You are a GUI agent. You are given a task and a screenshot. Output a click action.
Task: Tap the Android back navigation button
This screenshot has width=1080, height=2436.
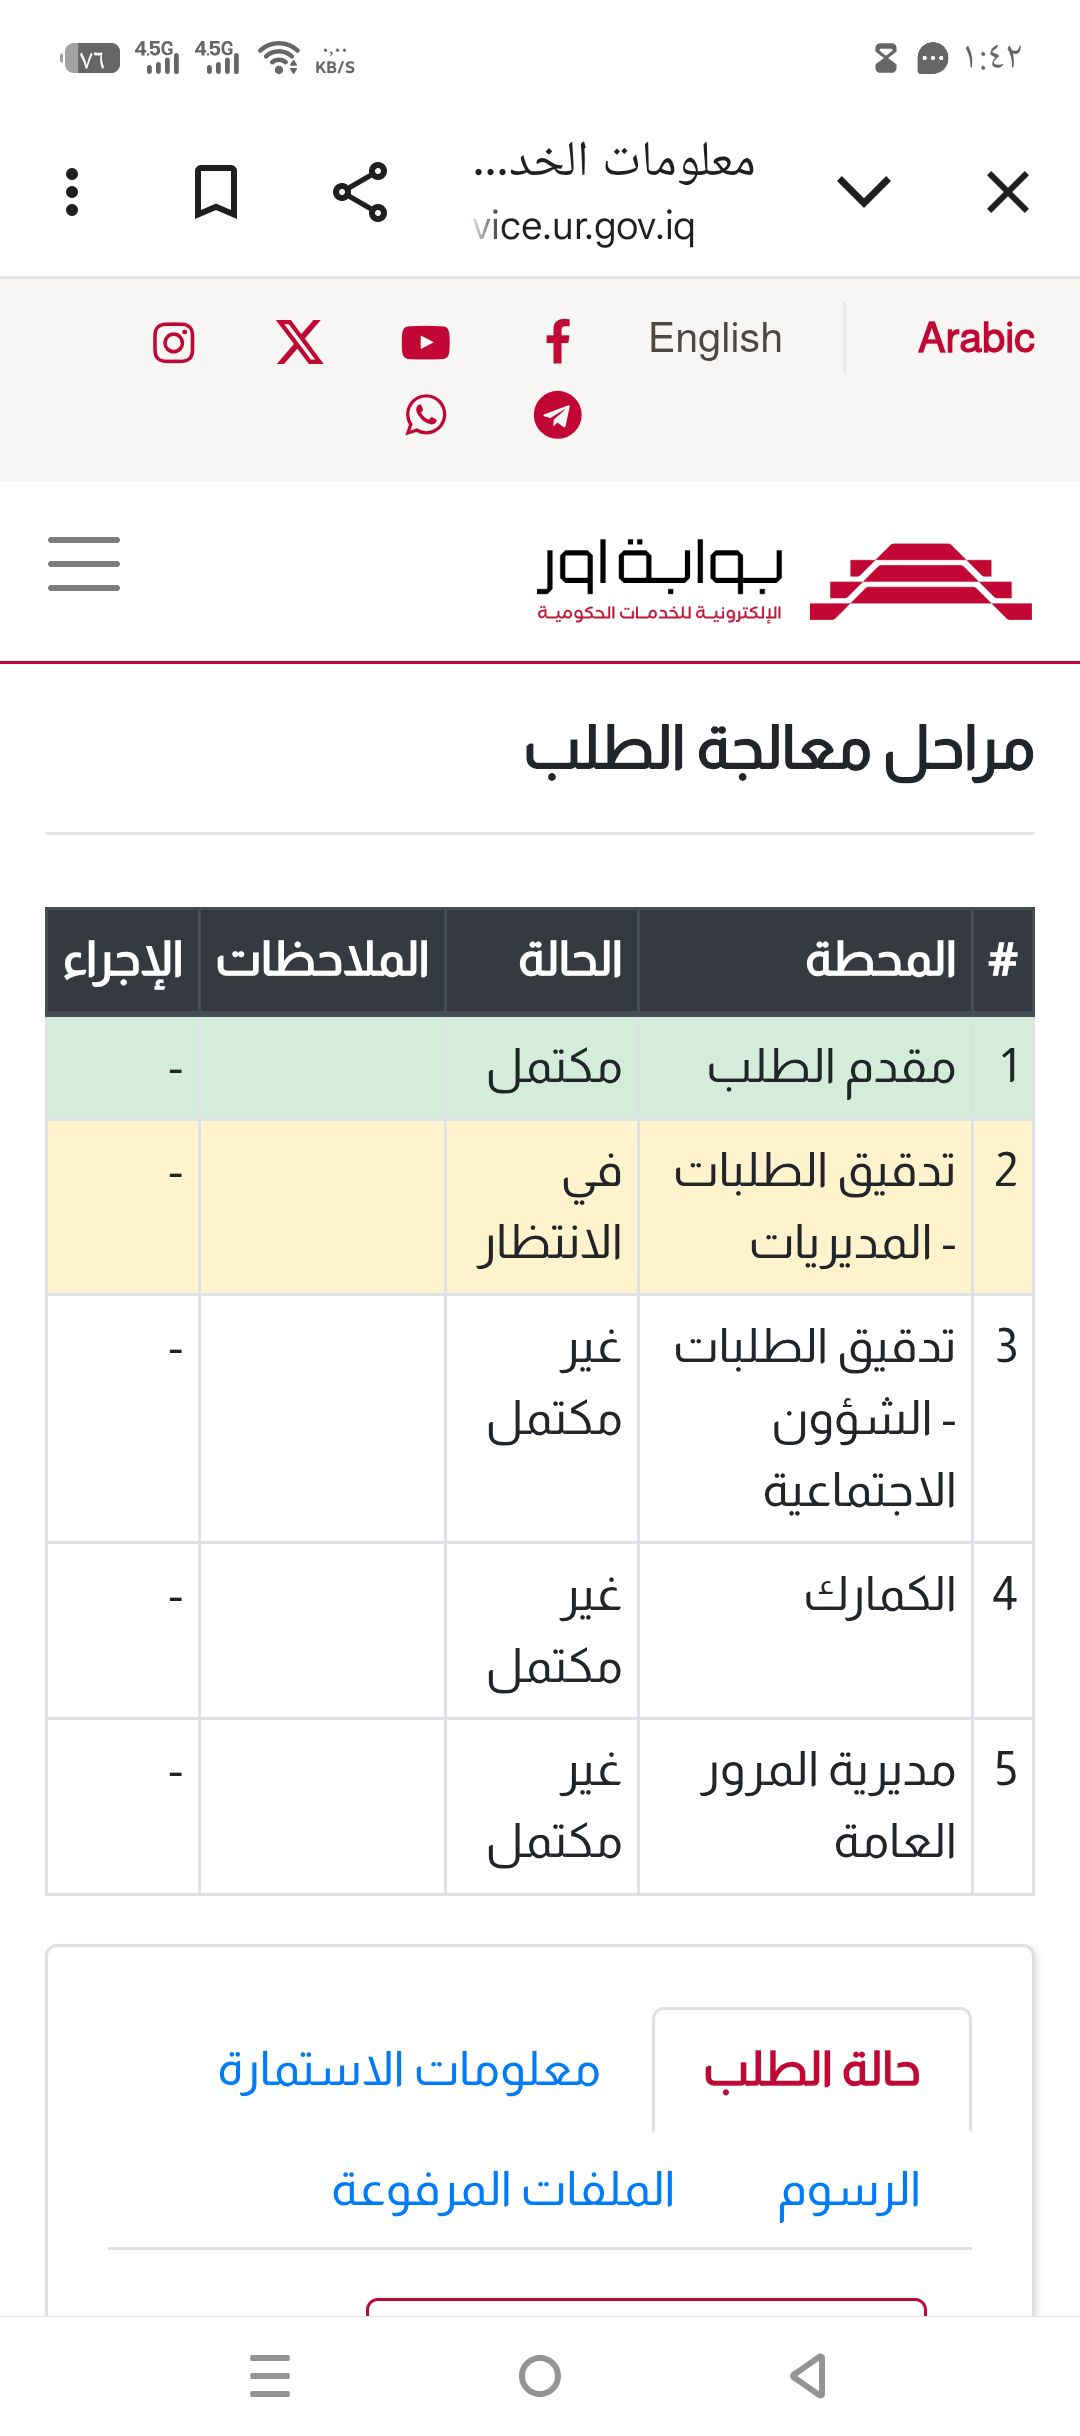click(x=809, y=2376)
